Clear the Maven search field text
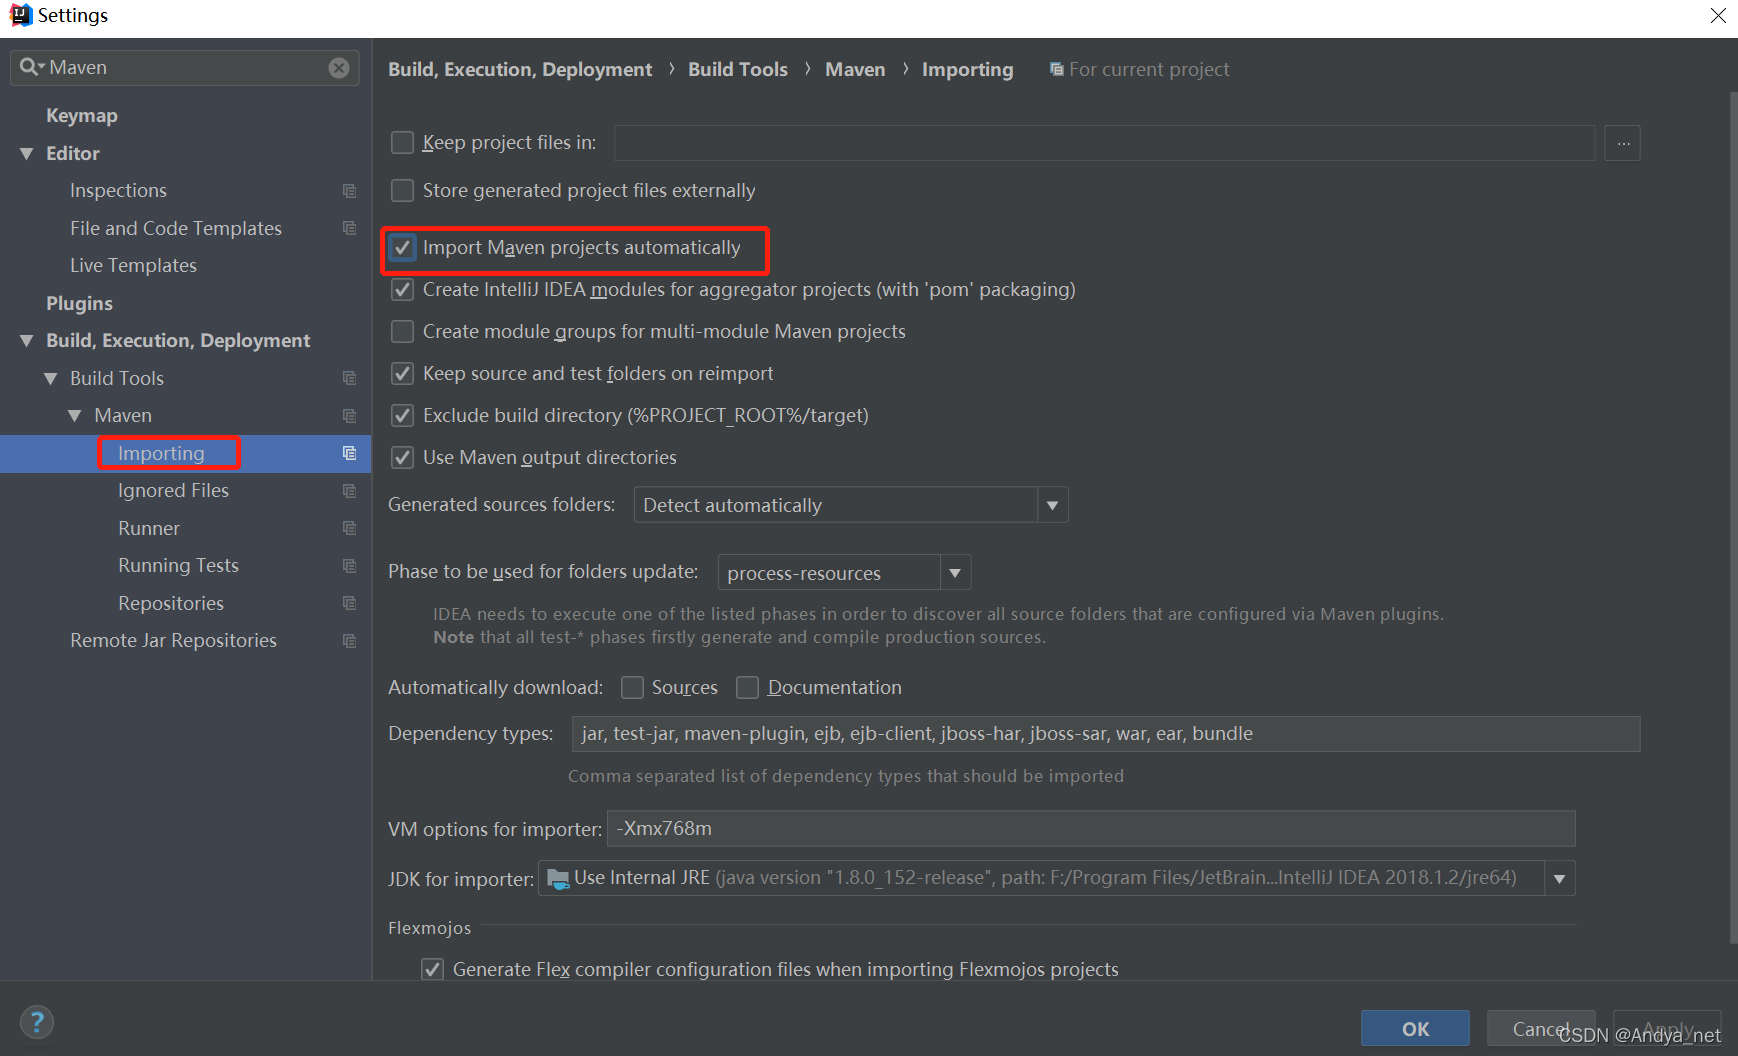The height and width of the screenshot is (1056, 1738). [x=339, y=68]
